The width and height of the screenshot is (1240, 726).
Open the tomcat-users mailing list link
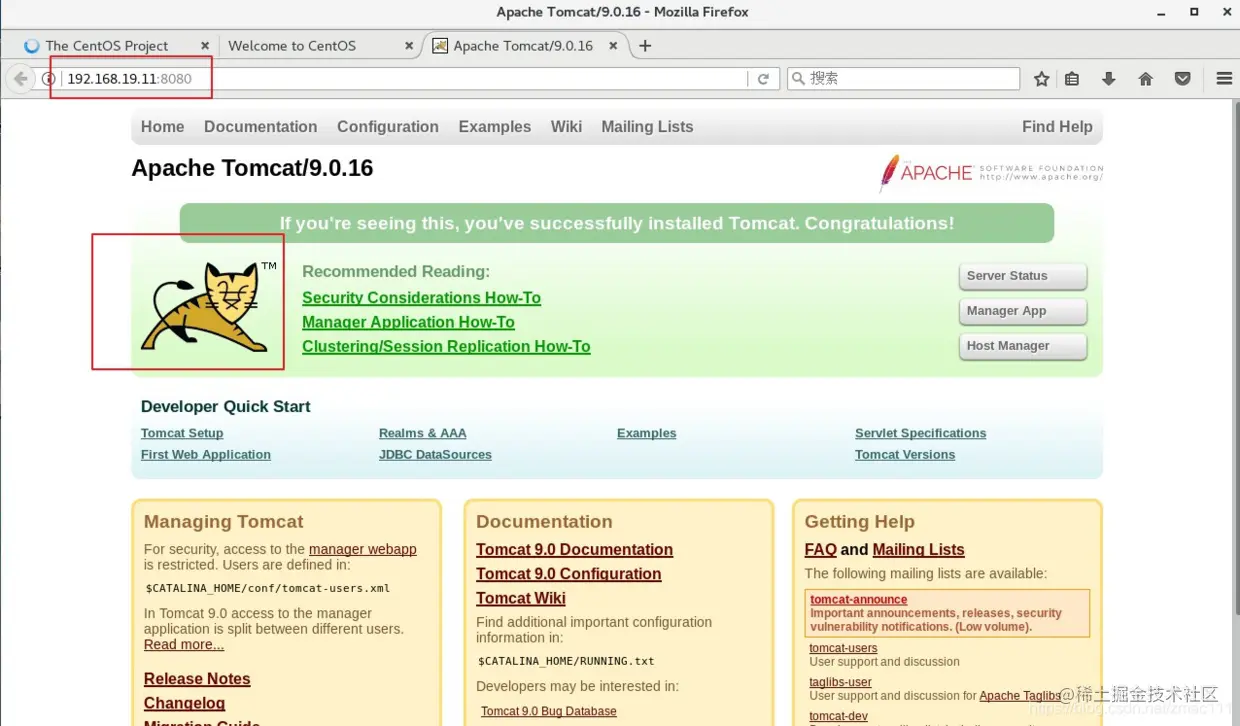[843, 648]
